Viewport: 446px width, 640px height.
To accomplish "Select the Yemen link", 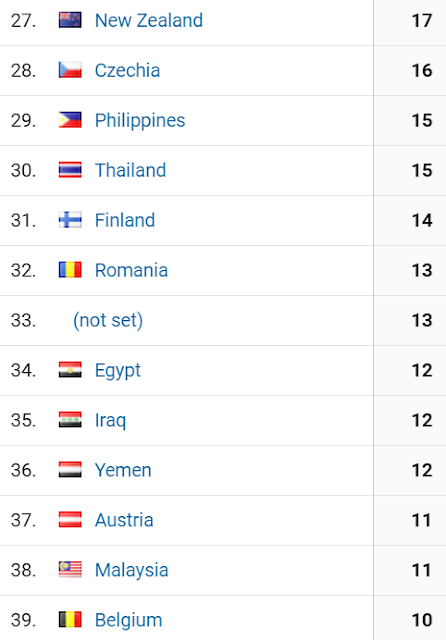I will [x=123, y=470].
